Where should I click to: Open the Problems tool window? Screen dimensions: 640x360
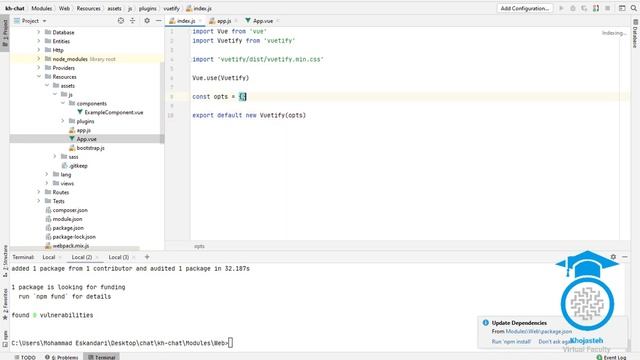[62, 357]
